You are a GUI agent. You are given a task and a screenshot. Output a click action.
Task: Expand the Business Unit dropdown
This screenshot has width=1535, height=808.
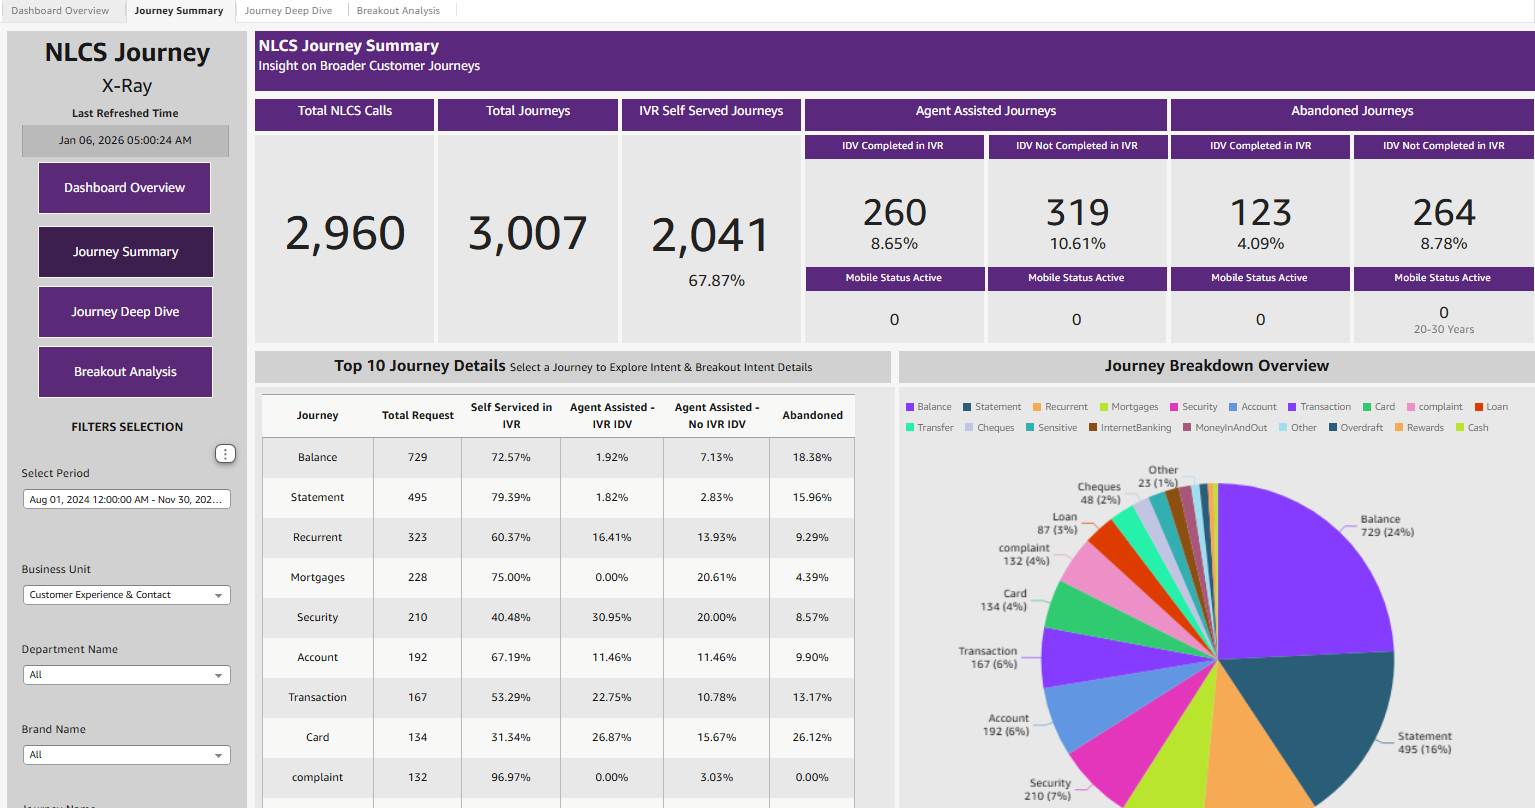point(127,595)
